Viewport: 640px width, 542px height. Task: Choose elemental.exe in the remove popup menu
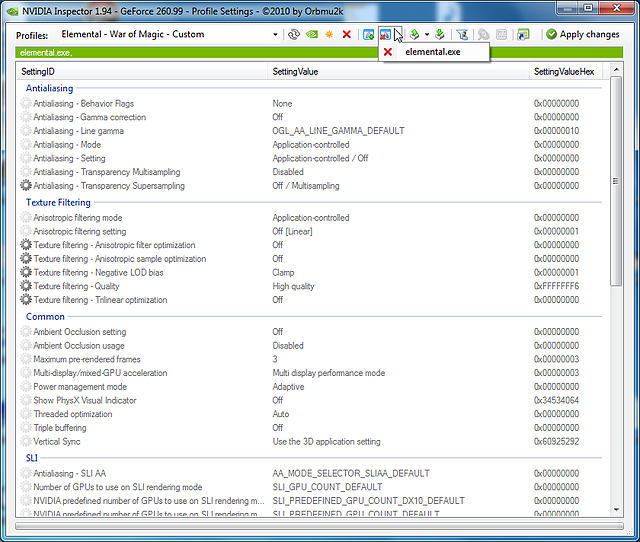(433, 52)
